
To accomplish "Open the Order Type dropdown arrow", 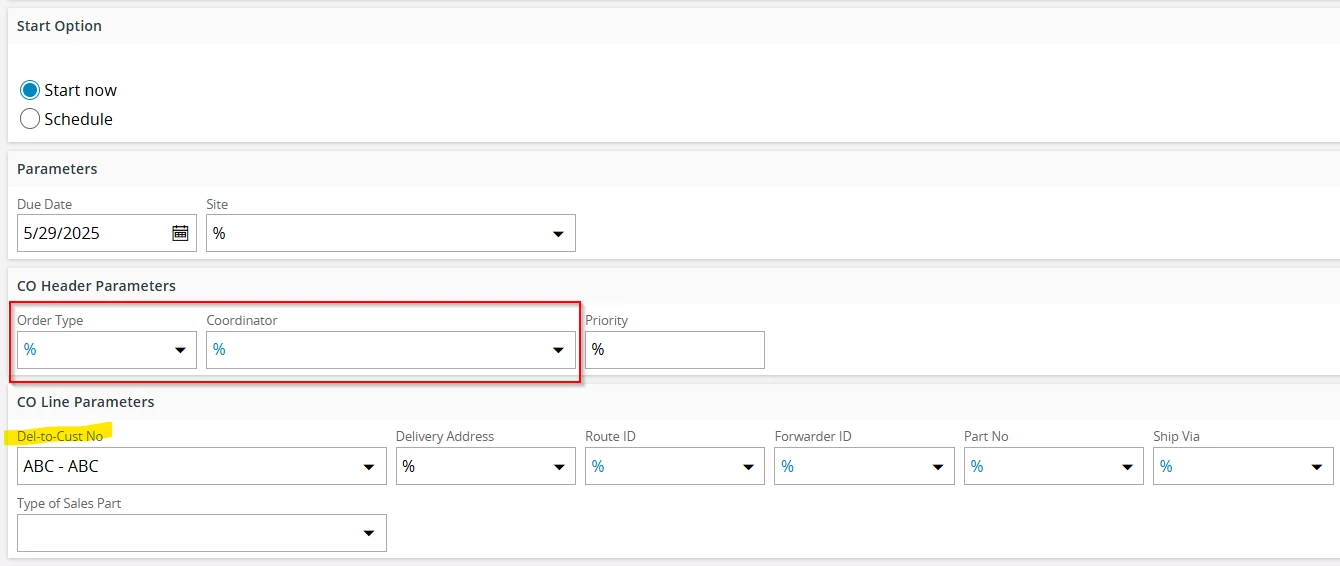I will (180, 350).
